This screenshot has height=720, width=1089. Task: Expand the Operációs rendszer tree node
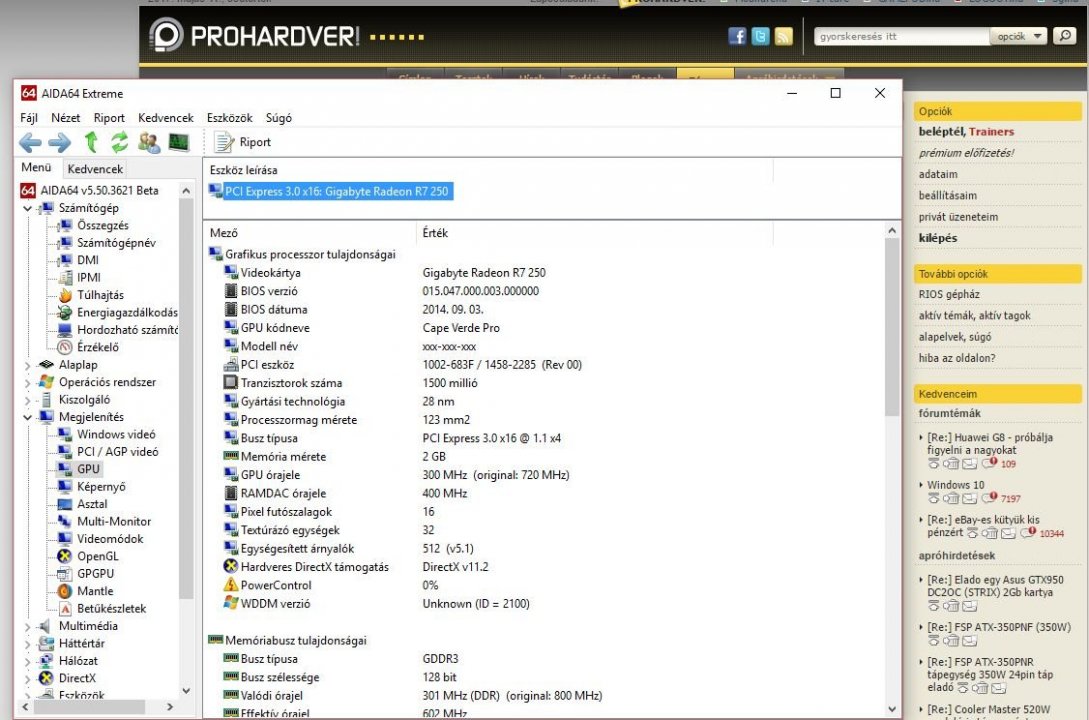coord(27,382)
